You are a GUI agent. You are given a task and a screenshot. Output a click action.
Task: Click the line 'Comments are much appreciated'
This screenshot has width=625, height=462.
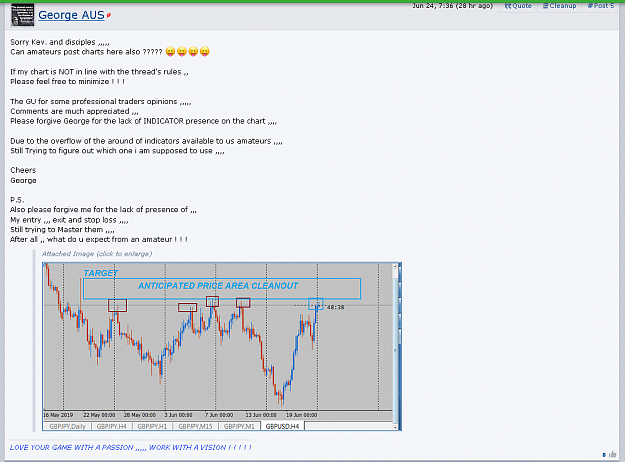(x=74, y=111)
